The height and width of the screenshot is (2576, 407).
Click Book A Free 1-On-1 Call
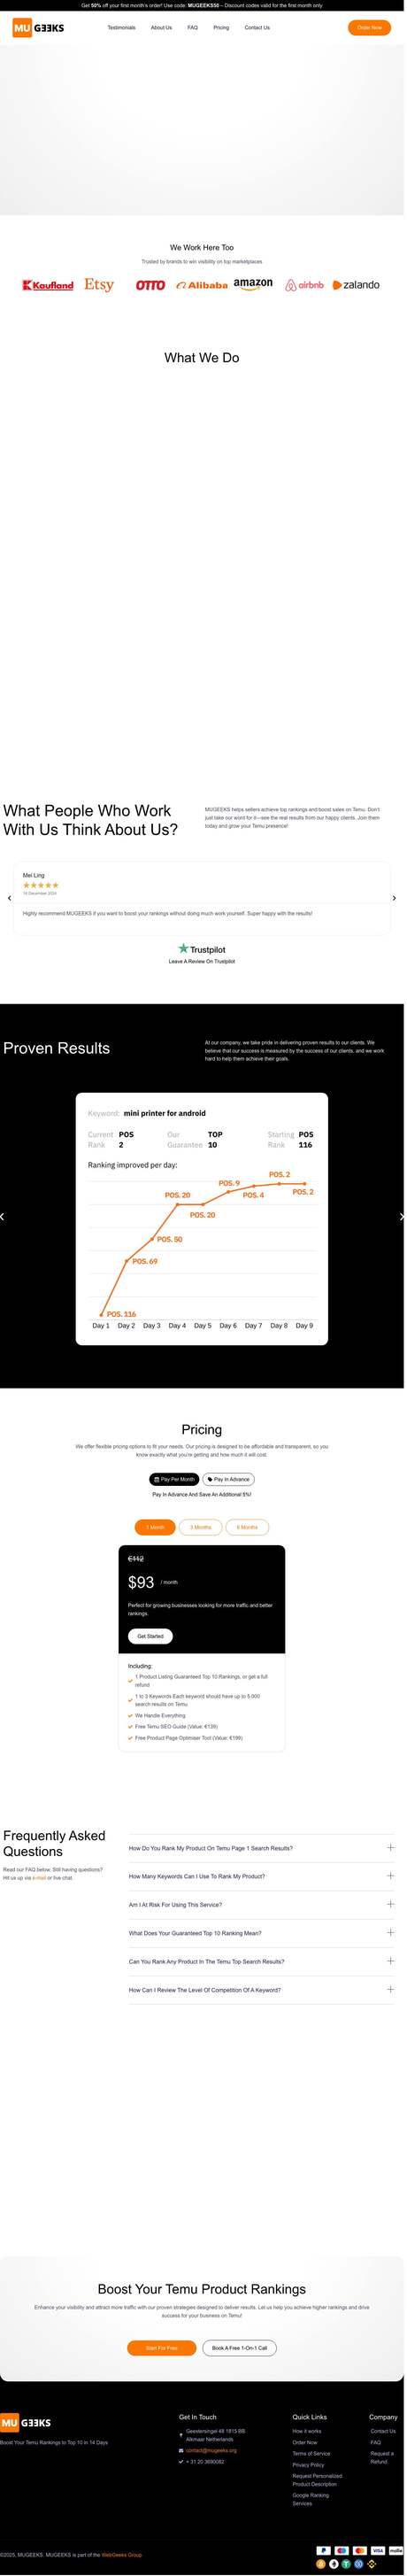point(241,2347)
